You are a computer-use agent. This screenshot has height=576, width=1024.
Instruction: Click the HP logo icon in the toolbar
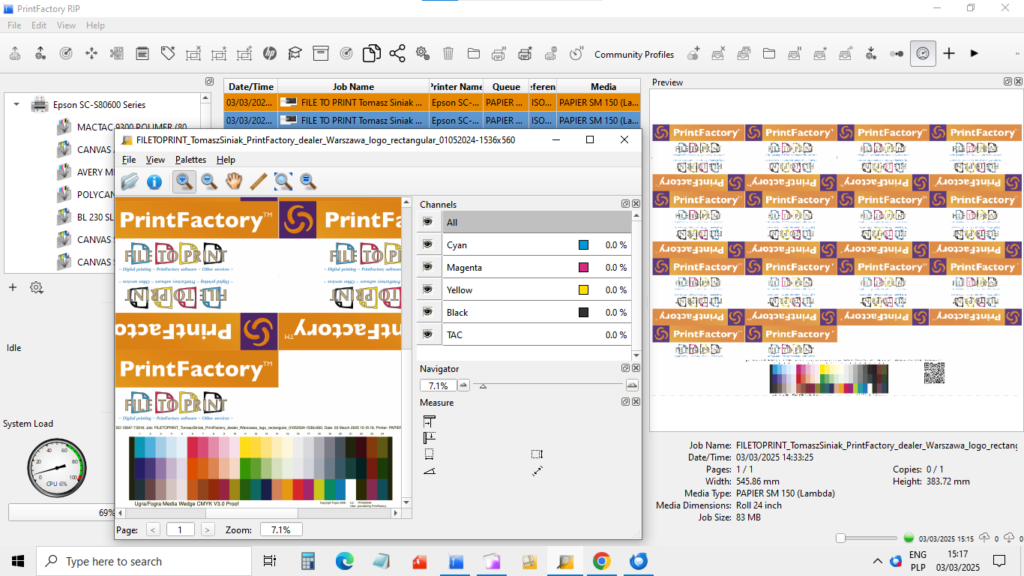(x=267, y=54)
